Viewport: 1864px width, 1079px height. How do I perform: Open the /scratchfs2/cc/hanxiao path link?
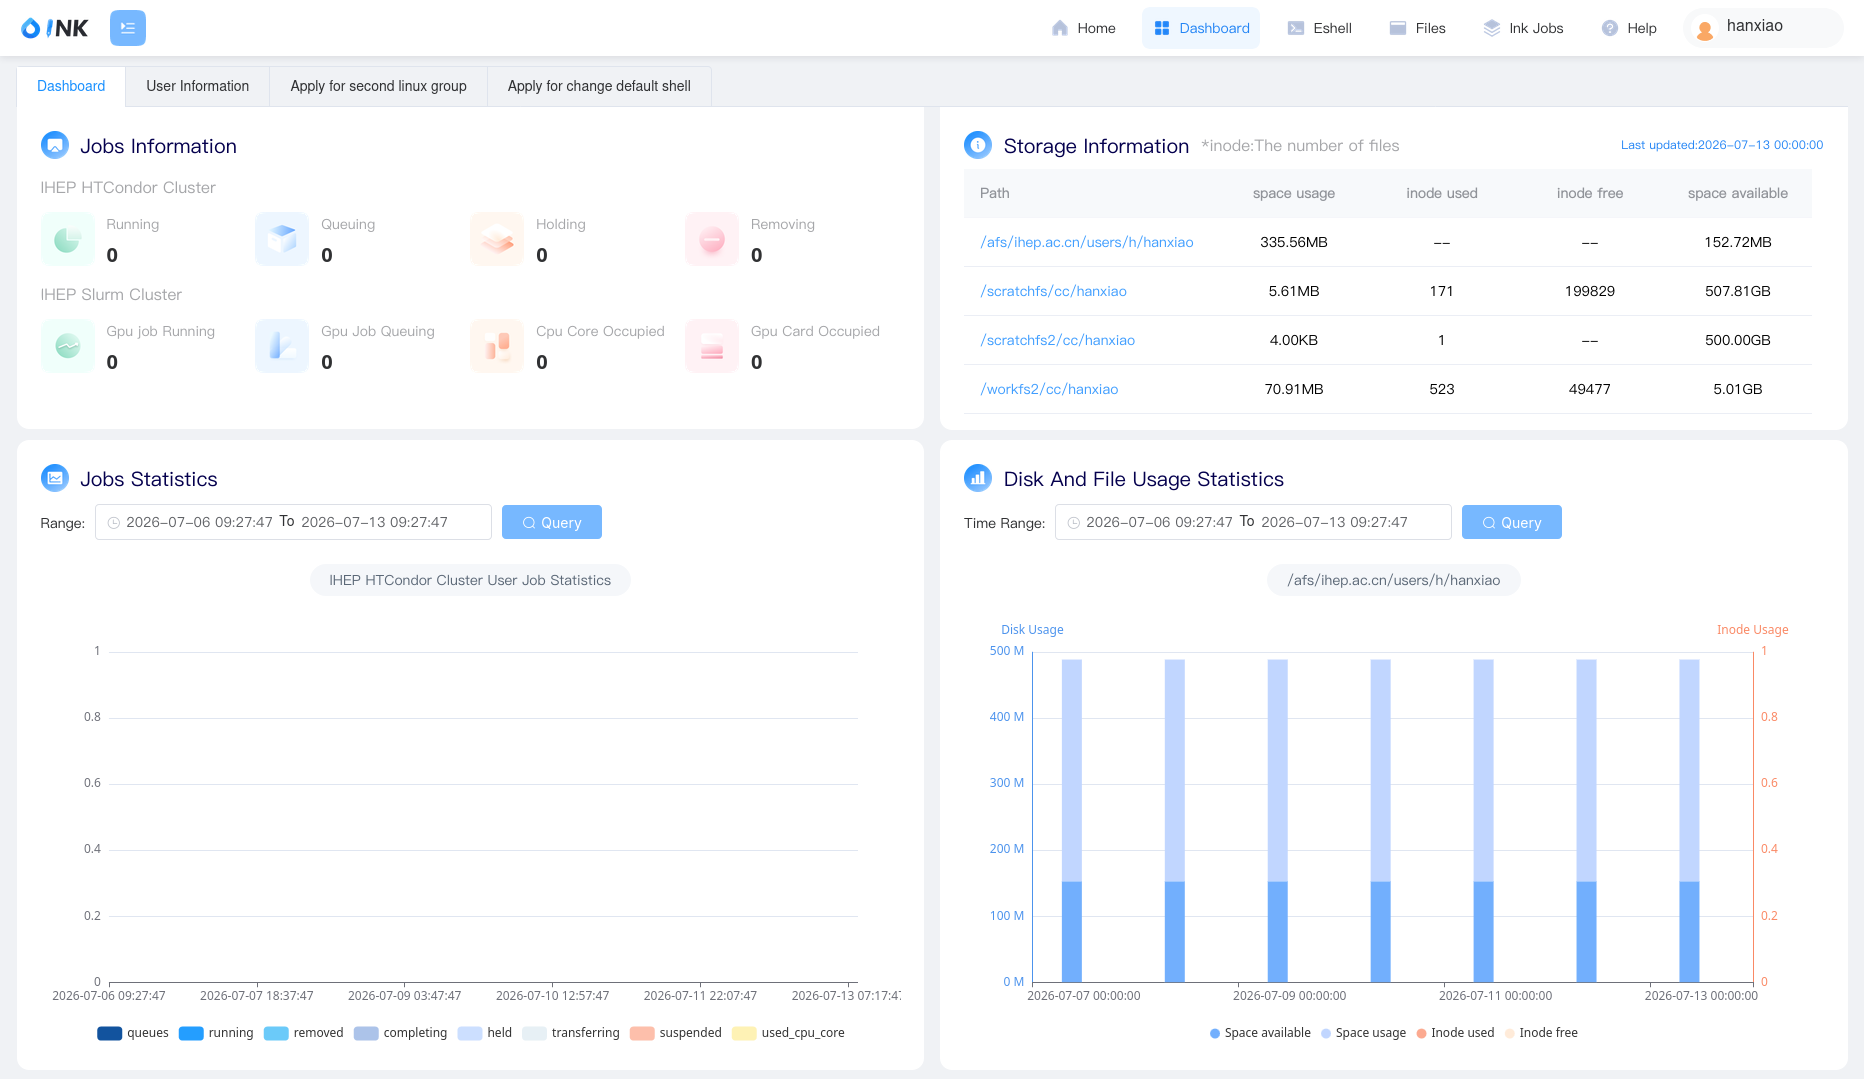(x=1057, y=340)
